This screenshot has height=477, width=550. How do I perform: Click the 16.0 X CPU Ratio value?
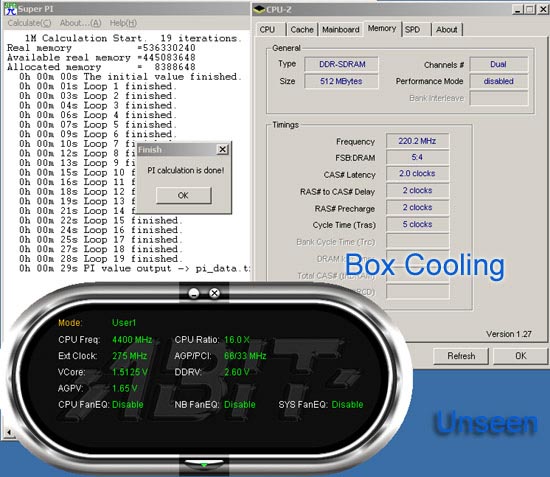(x=237, y=340)
